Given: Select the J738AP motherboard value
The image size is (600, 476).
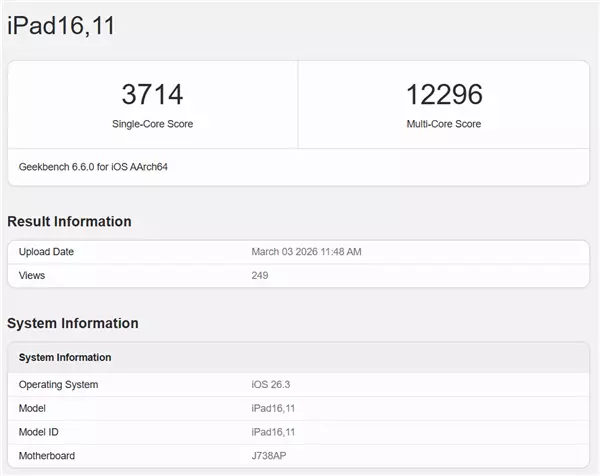Looking at the screenshot, I should [x=269, y=456].
